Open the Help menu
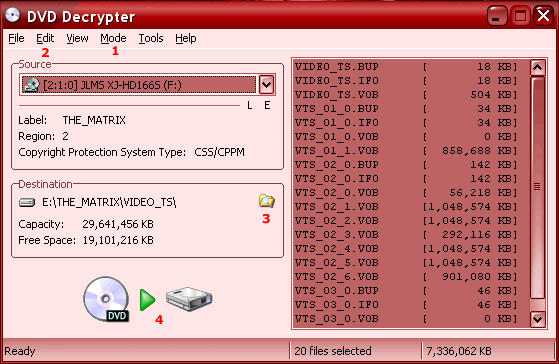This screenshot has width=559, height=364. pyautogui.click(x=186, y=38)
